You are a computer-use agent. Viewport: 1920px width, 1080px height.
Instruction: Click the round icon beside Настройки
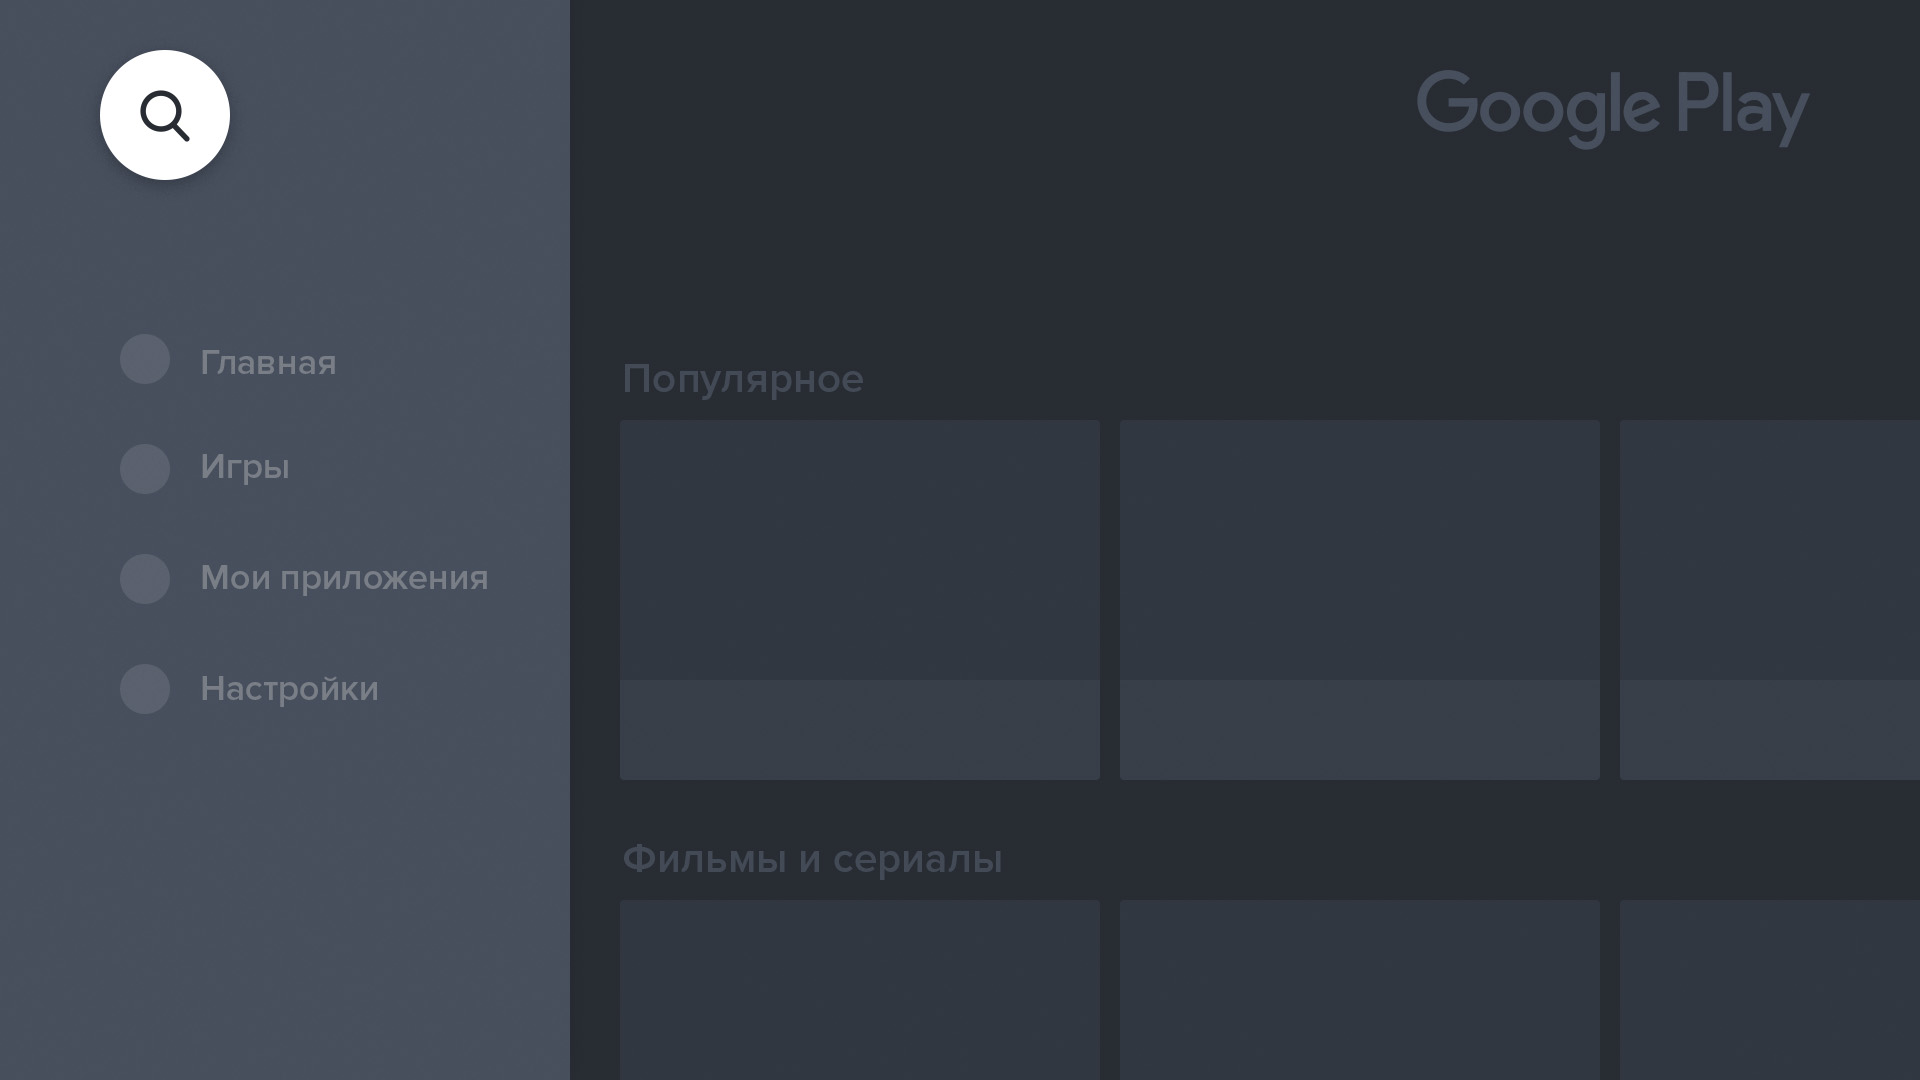click(x=145, y=689)
